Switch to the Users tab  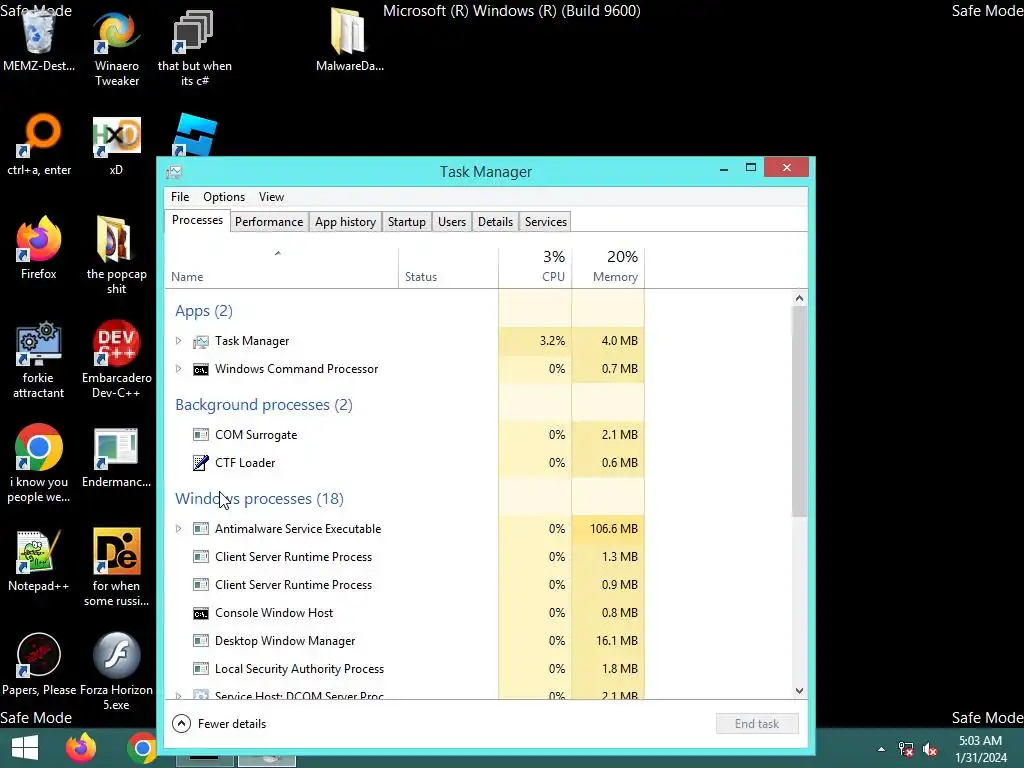[451, 221]
